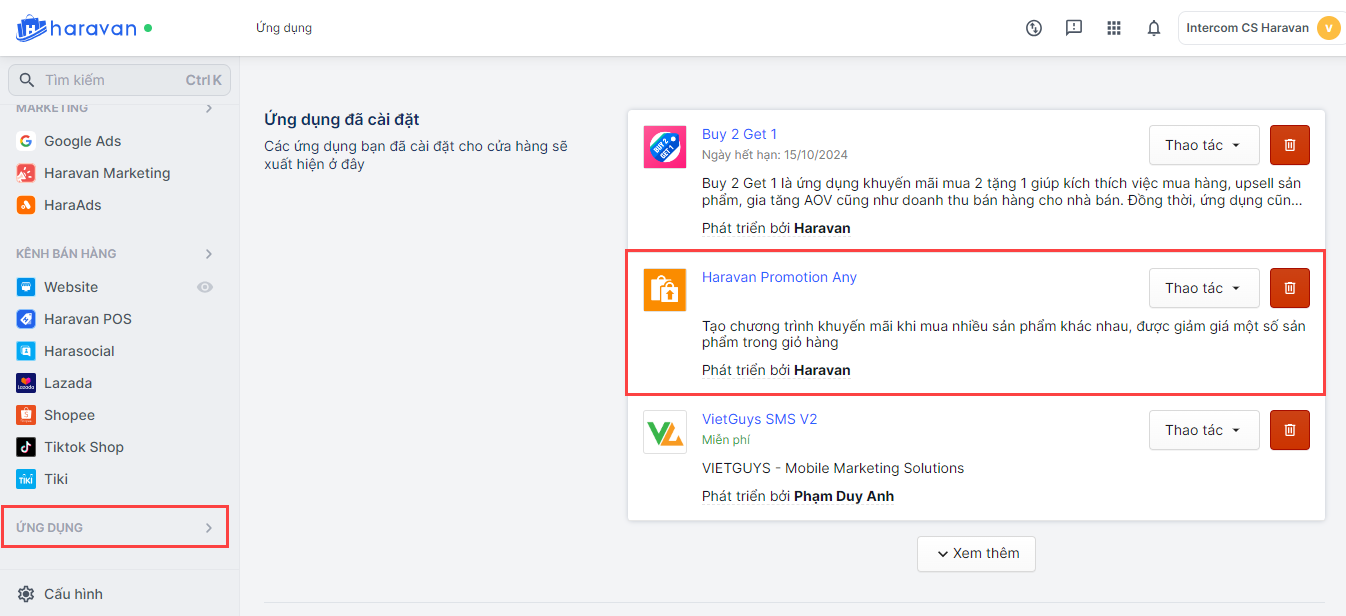Open Website sales channel
The image size is (1346, 616).
71,287
